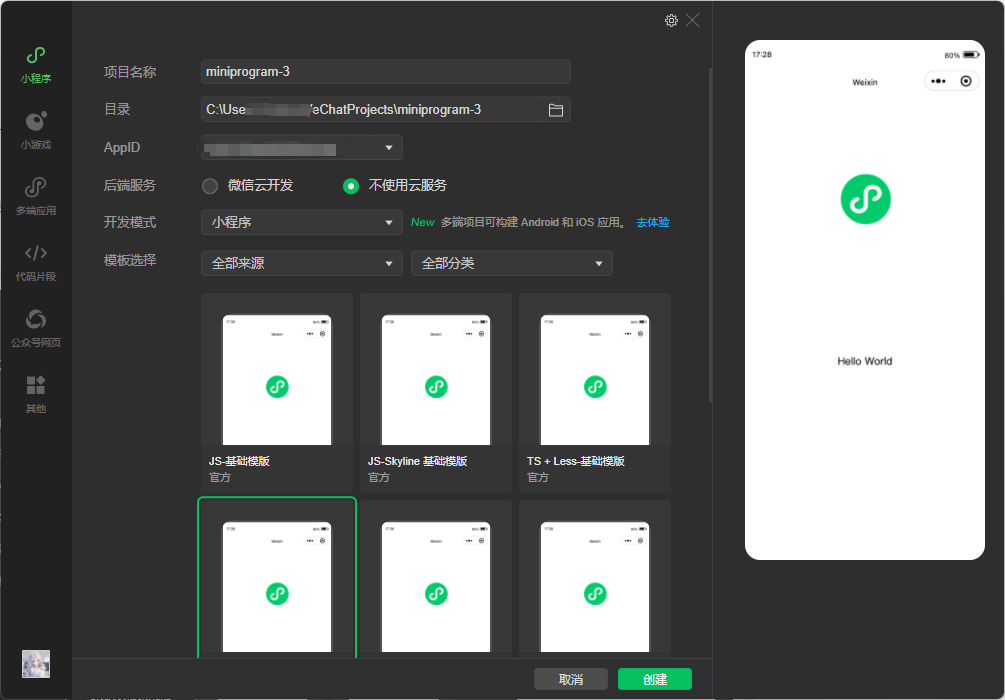Screen dimensions: 1005x700
Task: Choose the JS-基础模版 template thumbnail
Action: point(277,379)
